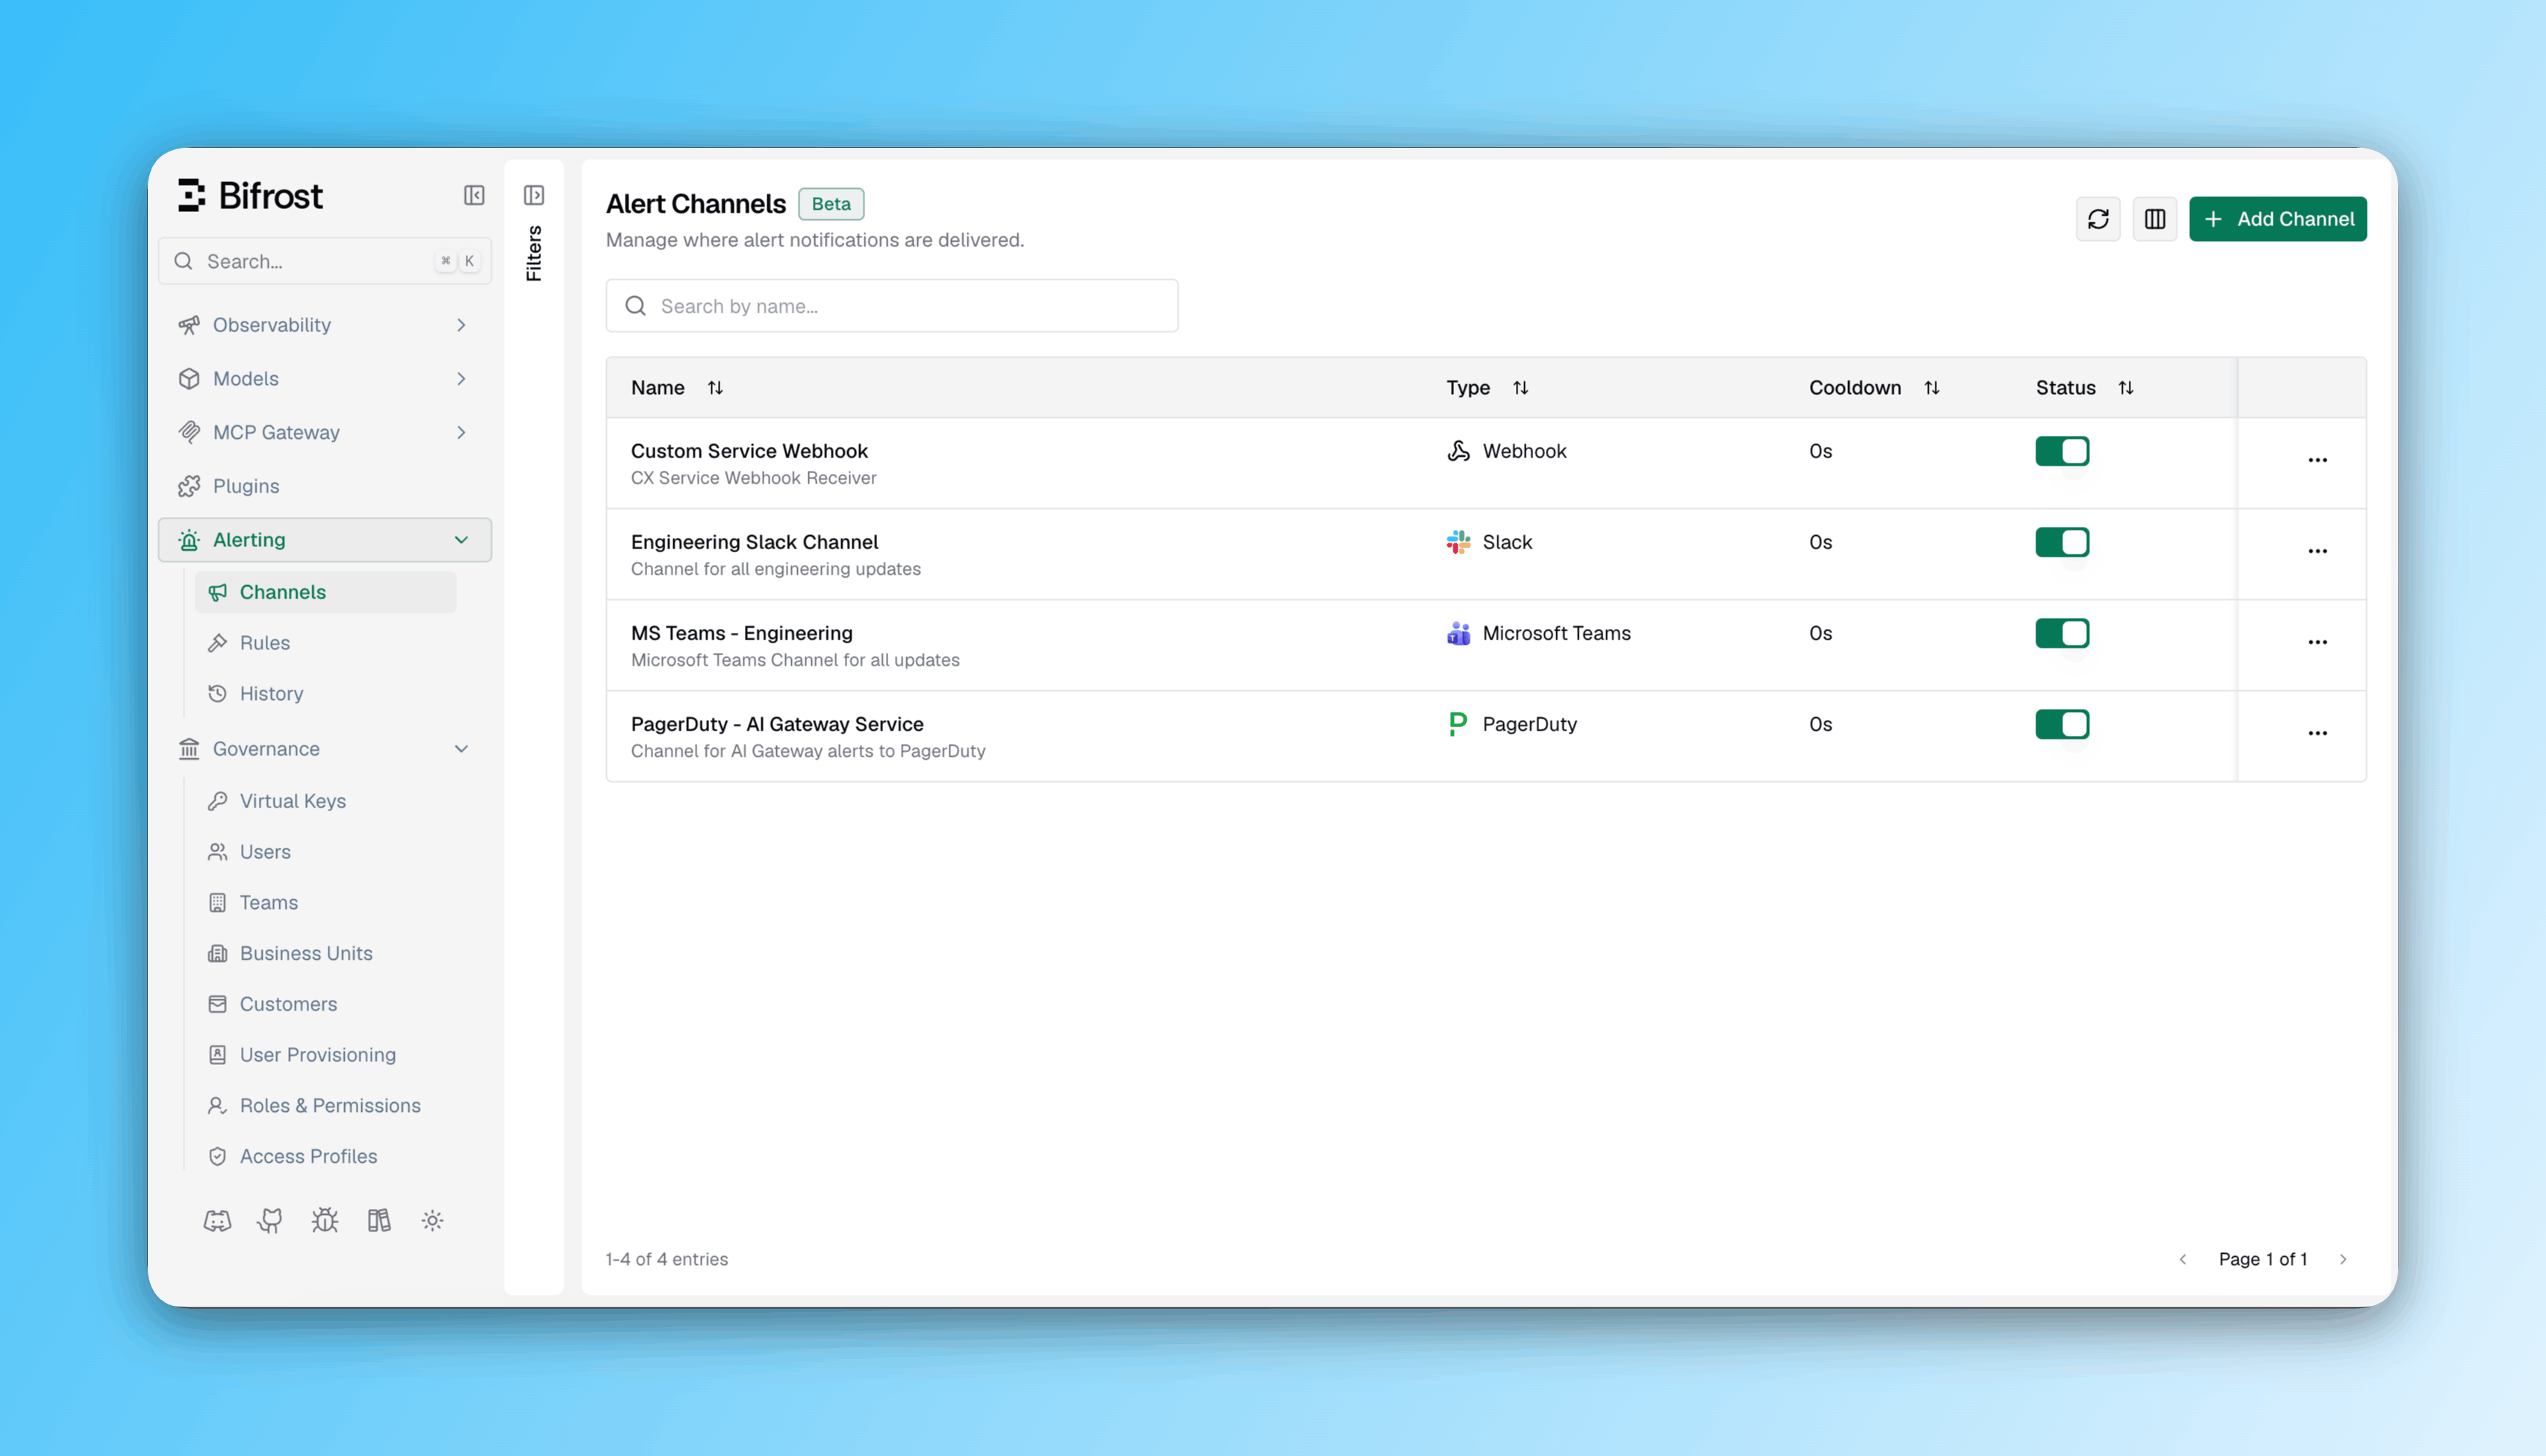Image resolution: width=2546 pixels, height=1456 pixels.
Task: Sort by Type column arrows
Action: click(x=1520, y=388)
